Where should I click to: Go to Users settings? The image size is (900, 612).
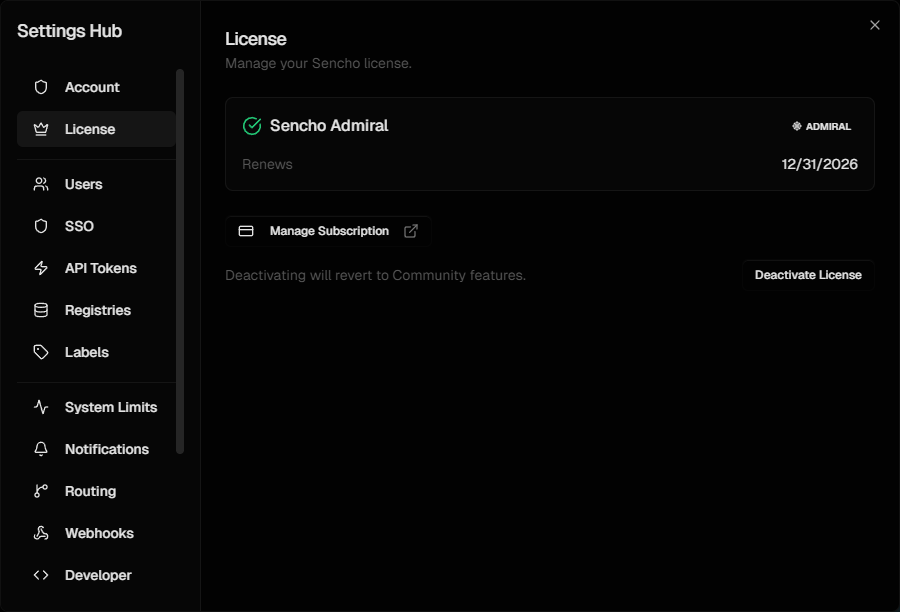click(x=96, y=184)
